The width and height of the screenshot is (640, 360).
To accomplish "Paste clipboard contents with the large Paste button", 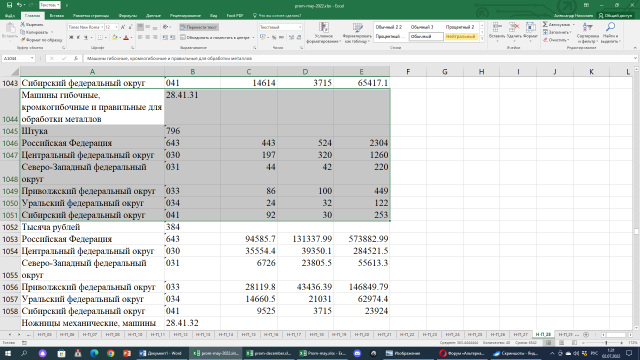I will [10, 31].
